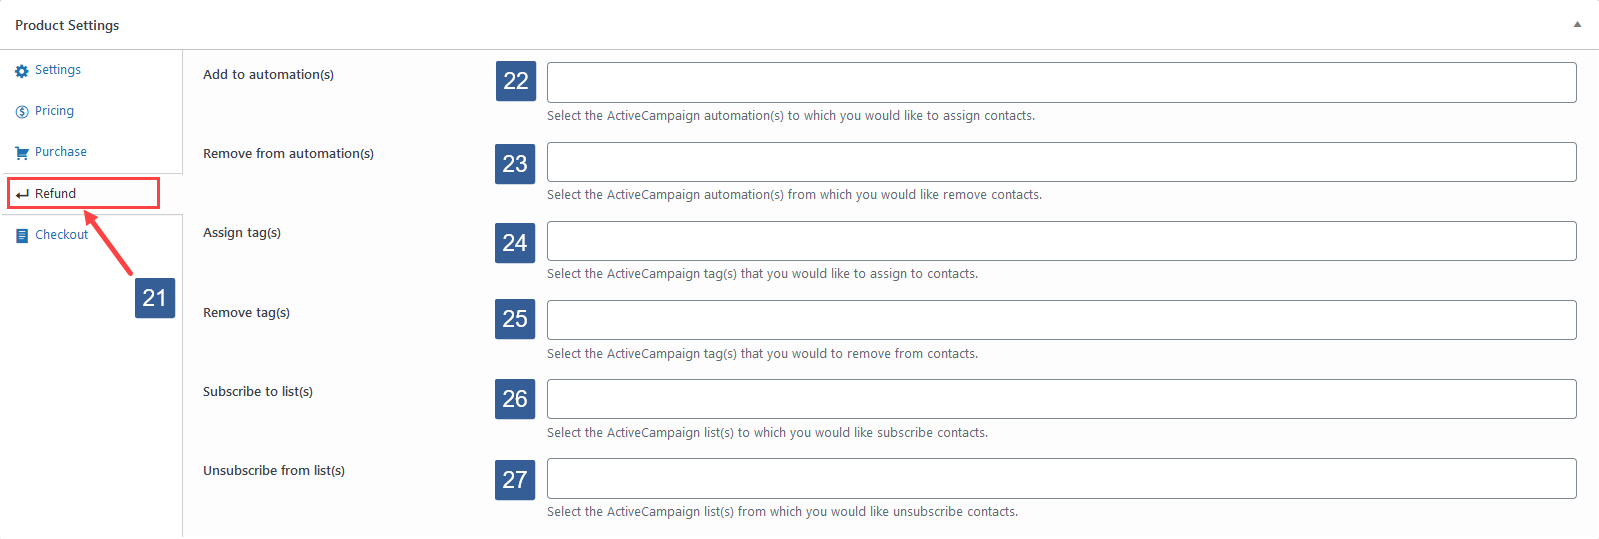Image resolution: width=1599 pixels, height=539 pixels.
Task: Click the 'Subscribe to list(s)' label
Action: coord(258,392)
